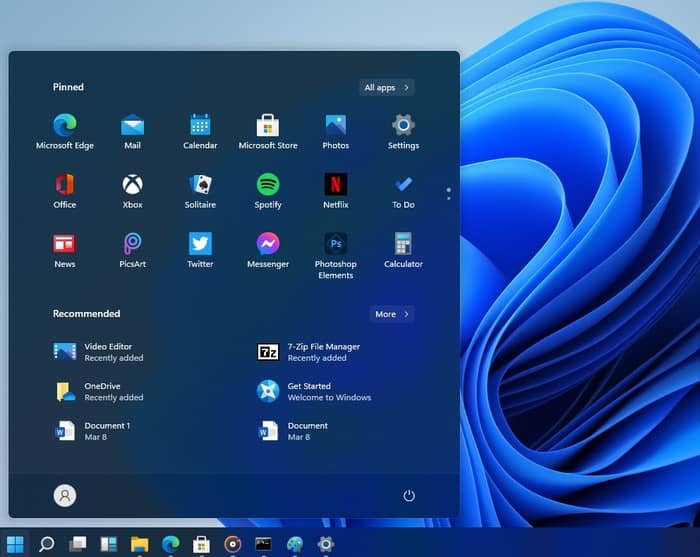Open the power options menu
The height and width of the screenshot is (557, 700).
[408, 496]
